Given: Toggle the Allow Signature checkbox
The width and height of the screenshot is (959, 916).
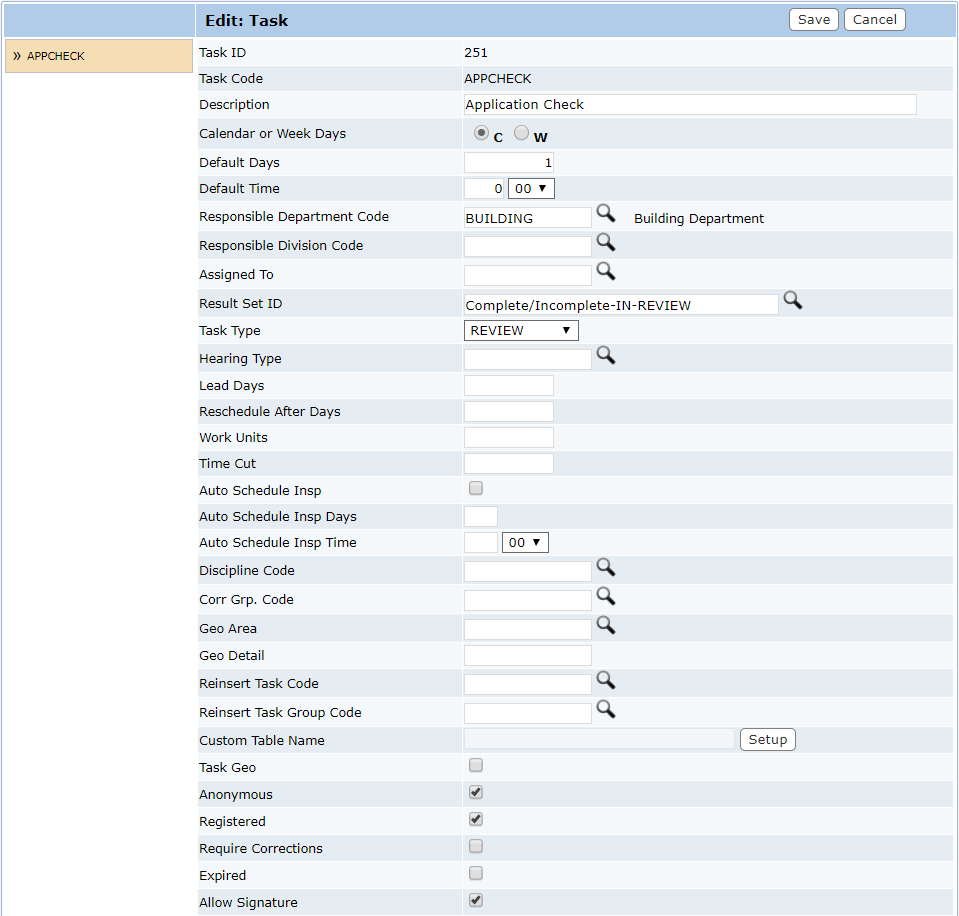Looking at the screenshot, I should 476,901.
